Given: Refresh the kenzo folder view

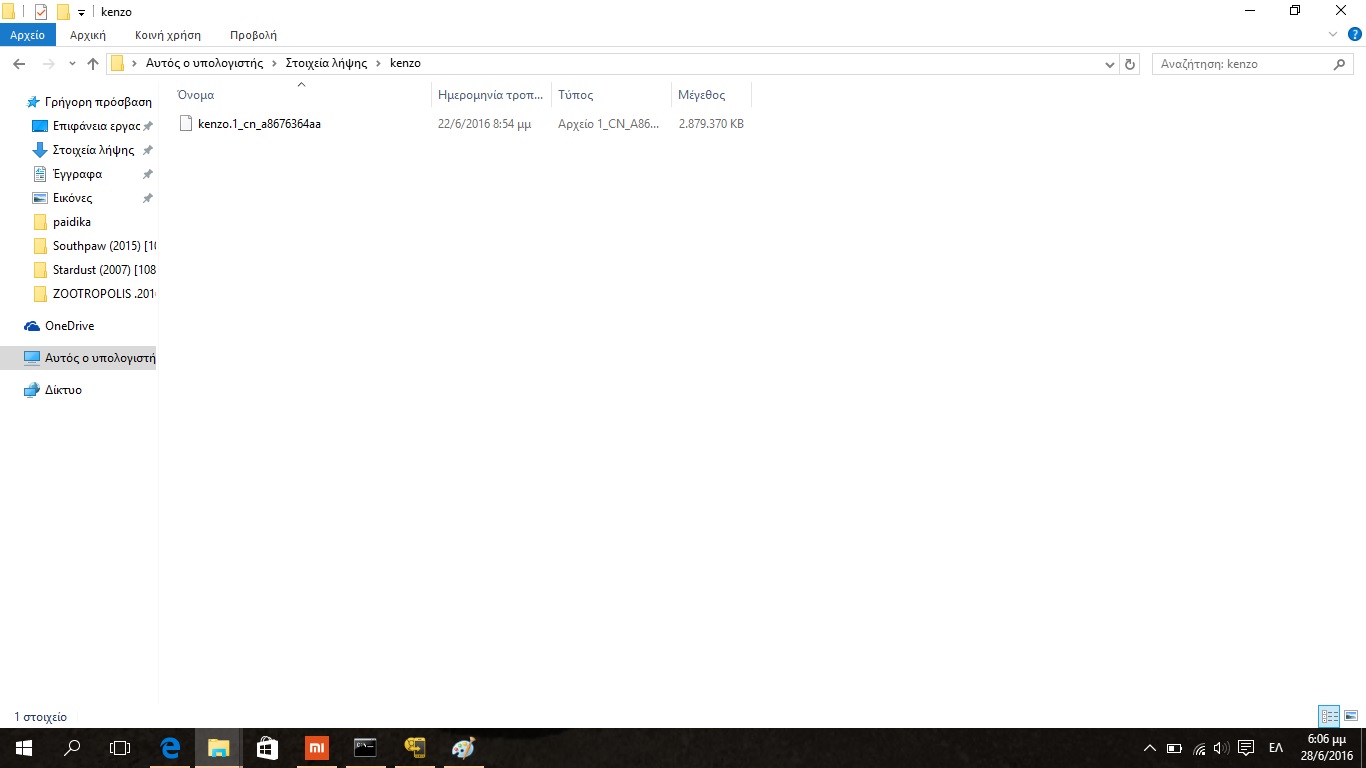Looking at the screenshot, I should pyautogui.click(x=1130, y=64).
